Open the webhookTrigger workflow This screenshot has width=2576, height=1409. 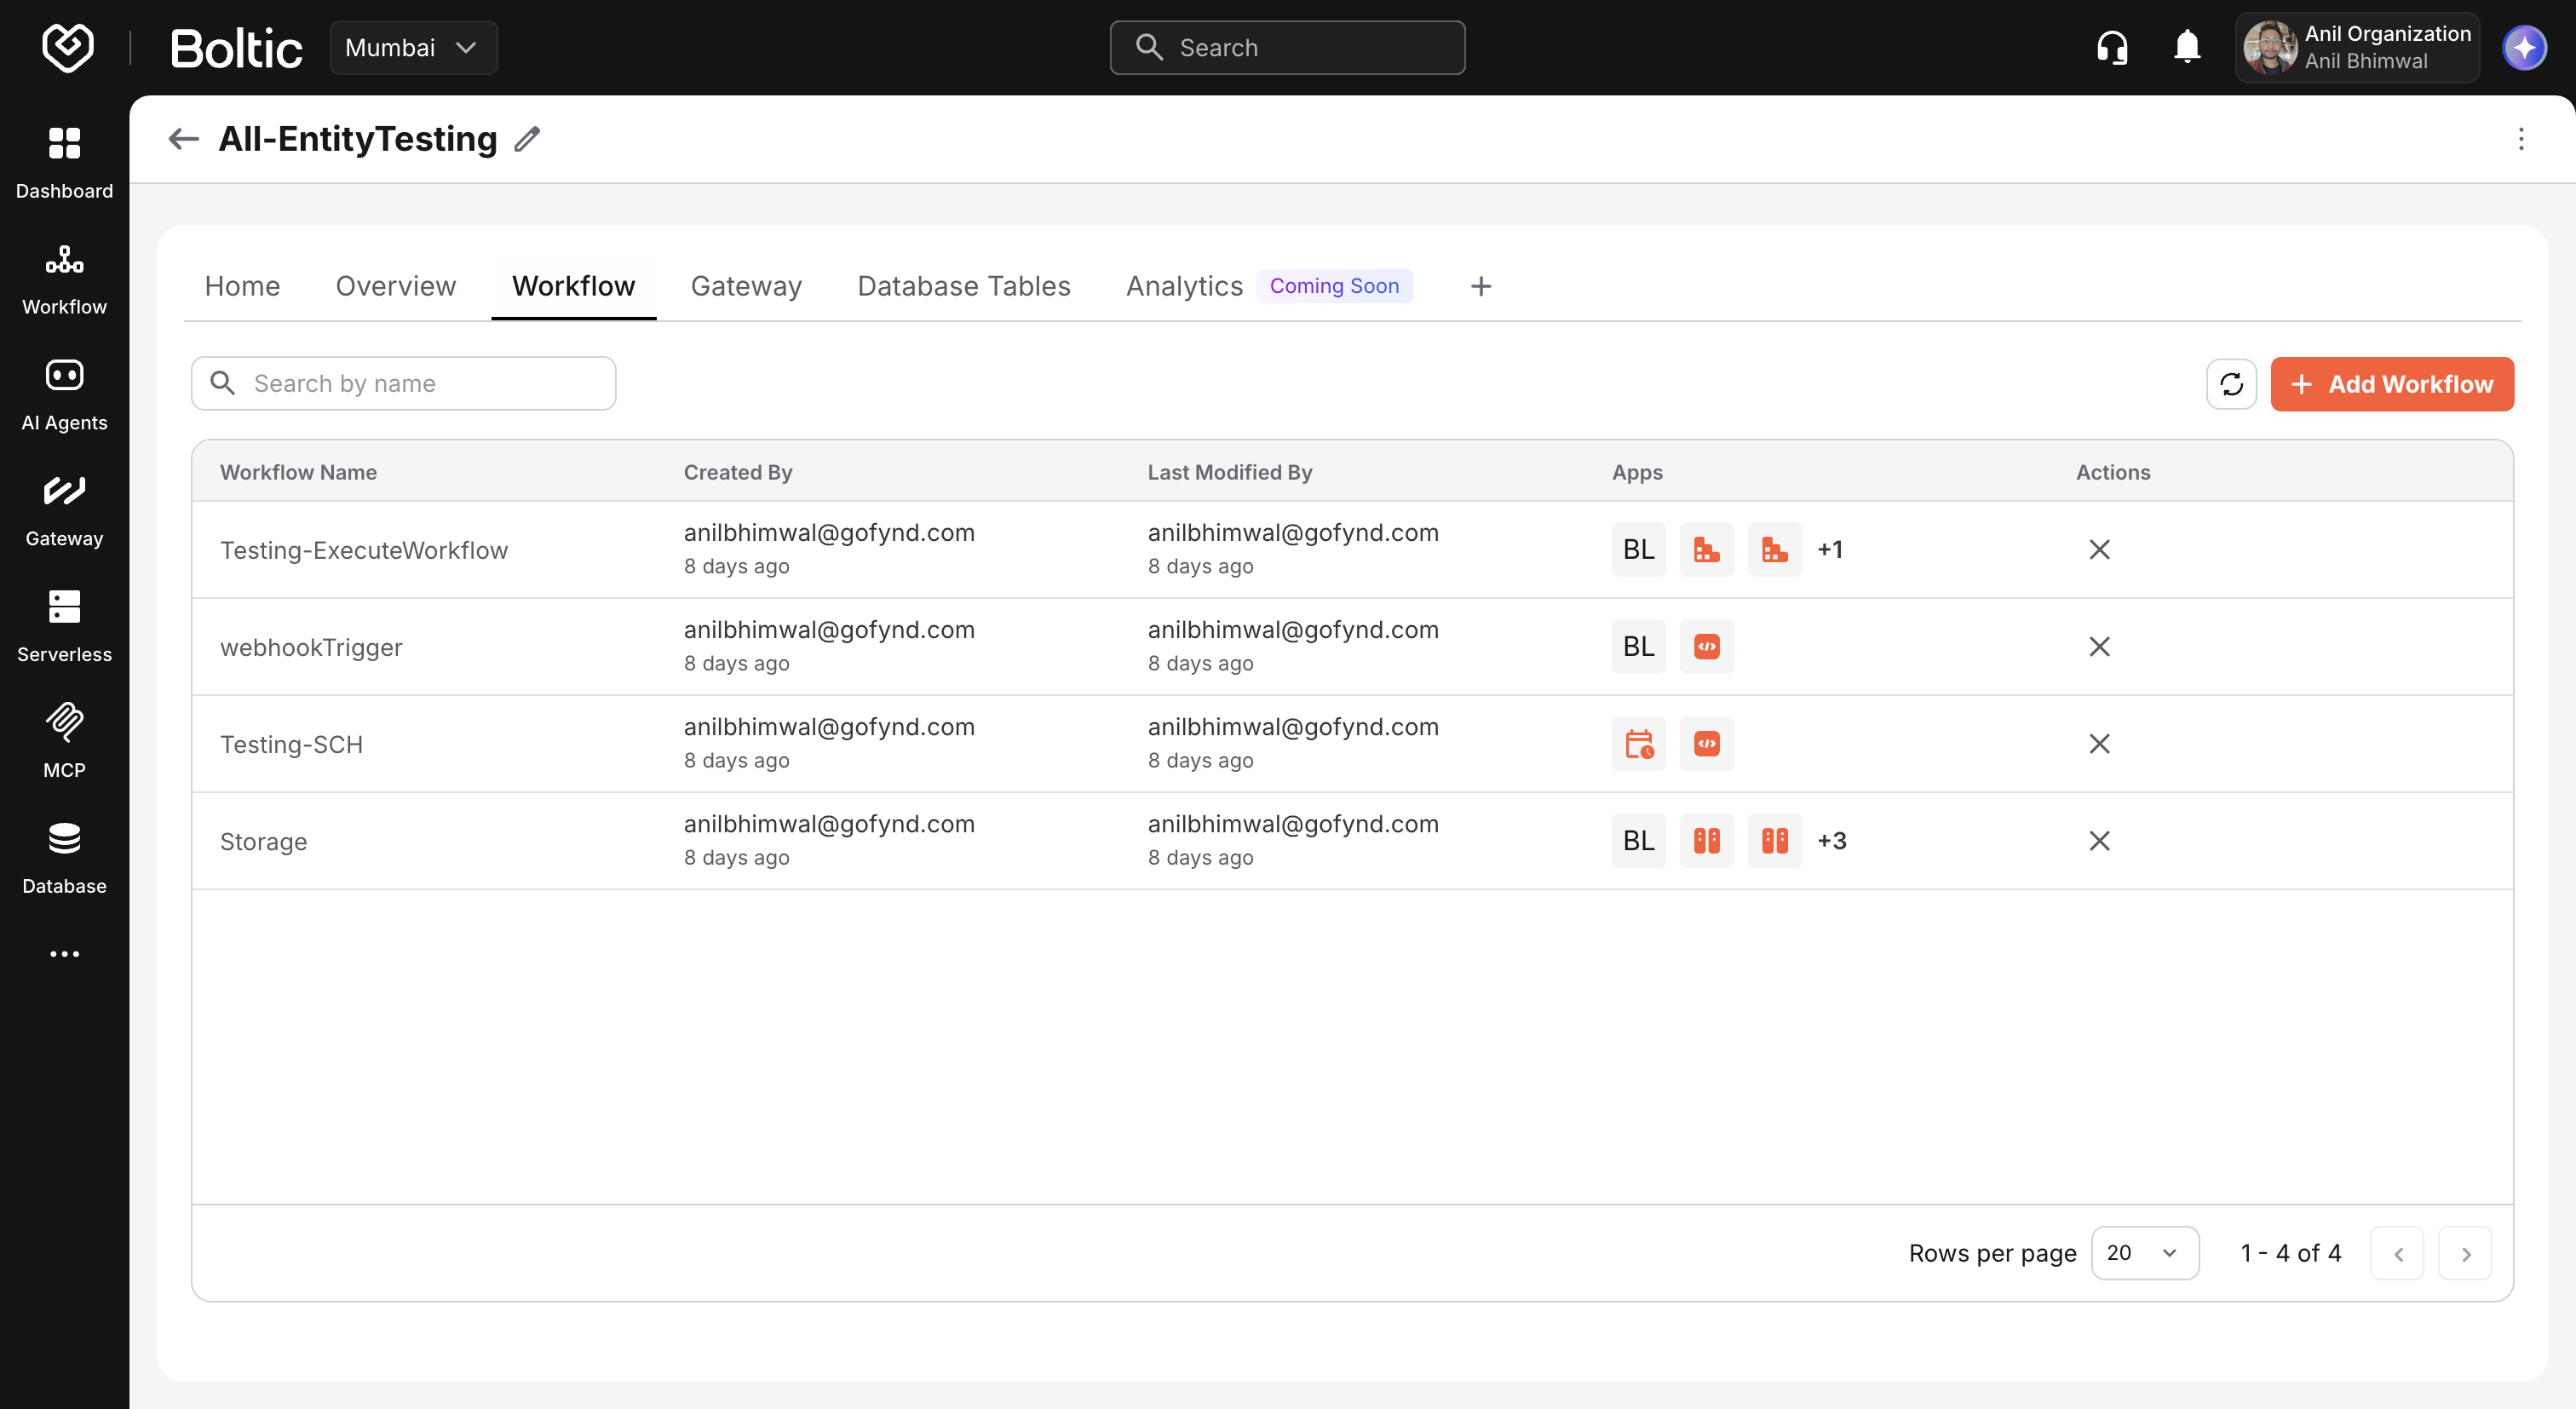pyautogui.click(x=311, y=647)
